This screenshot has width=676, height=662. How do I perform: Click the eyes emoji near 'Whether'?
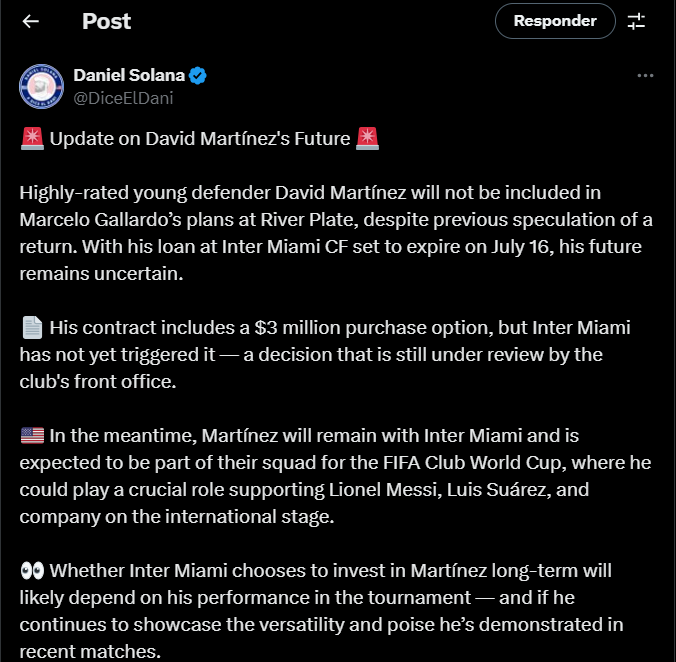pyautogui.click(x=32, y=571)
